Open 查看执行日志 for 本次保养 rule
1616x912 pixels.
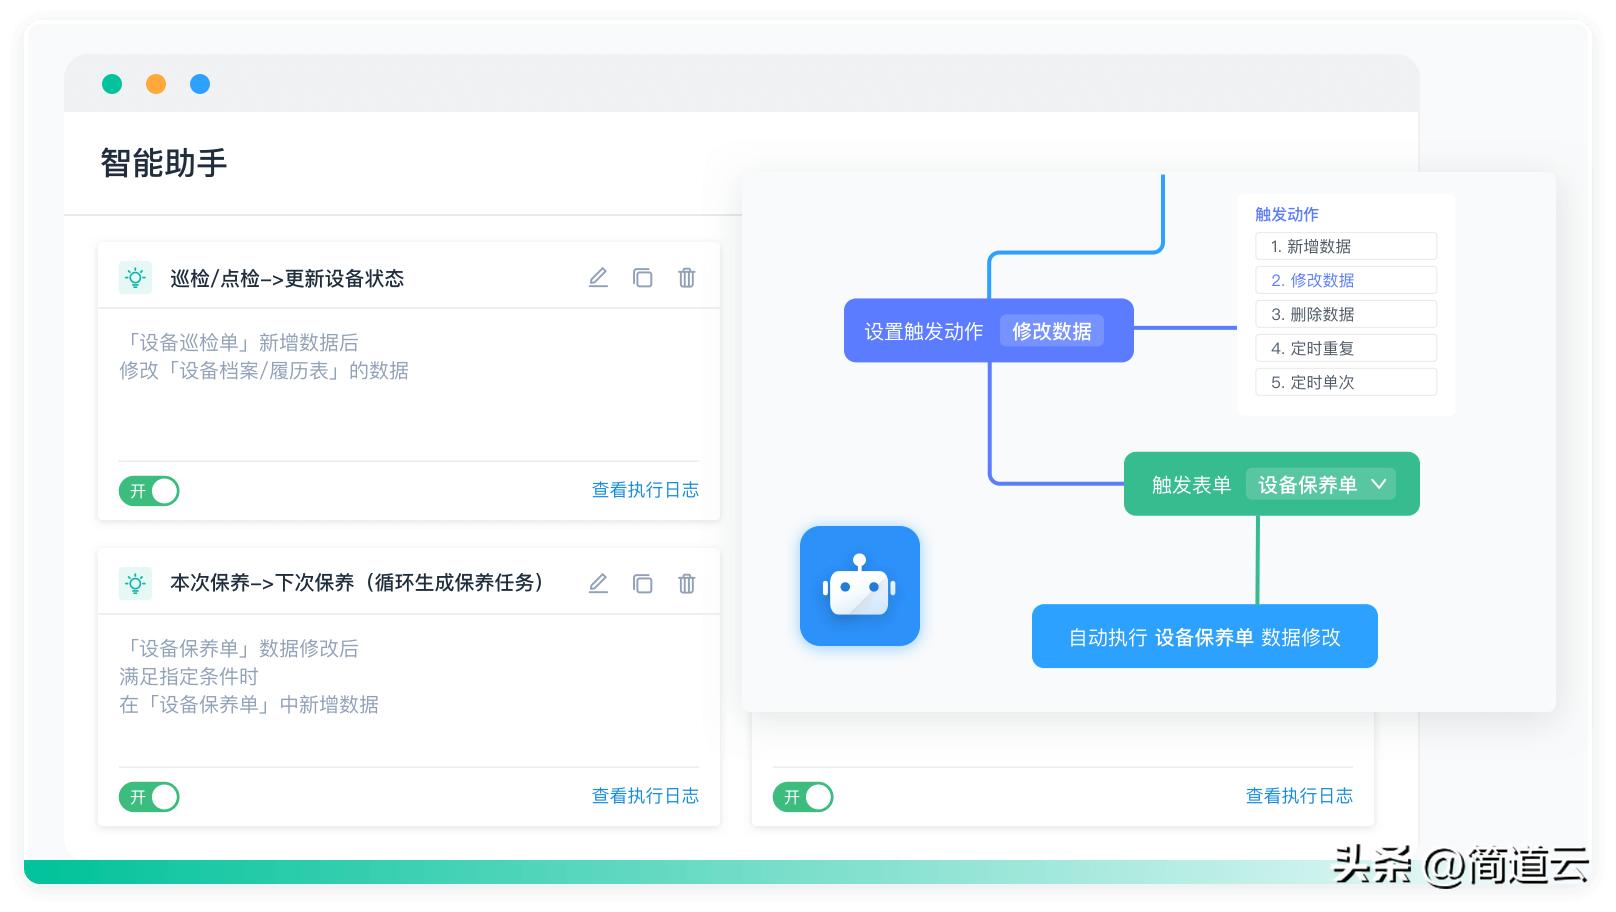point(645,796)
